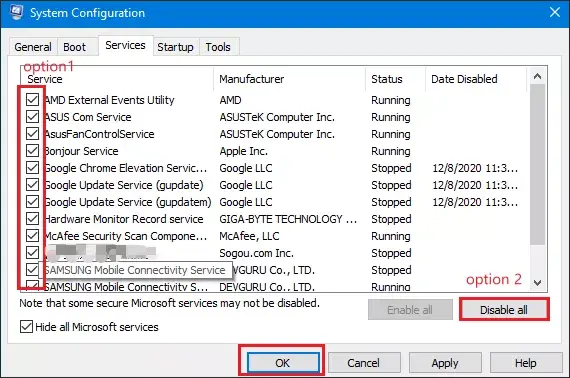Uncheck the Bonjour Service checkbox

32,150
